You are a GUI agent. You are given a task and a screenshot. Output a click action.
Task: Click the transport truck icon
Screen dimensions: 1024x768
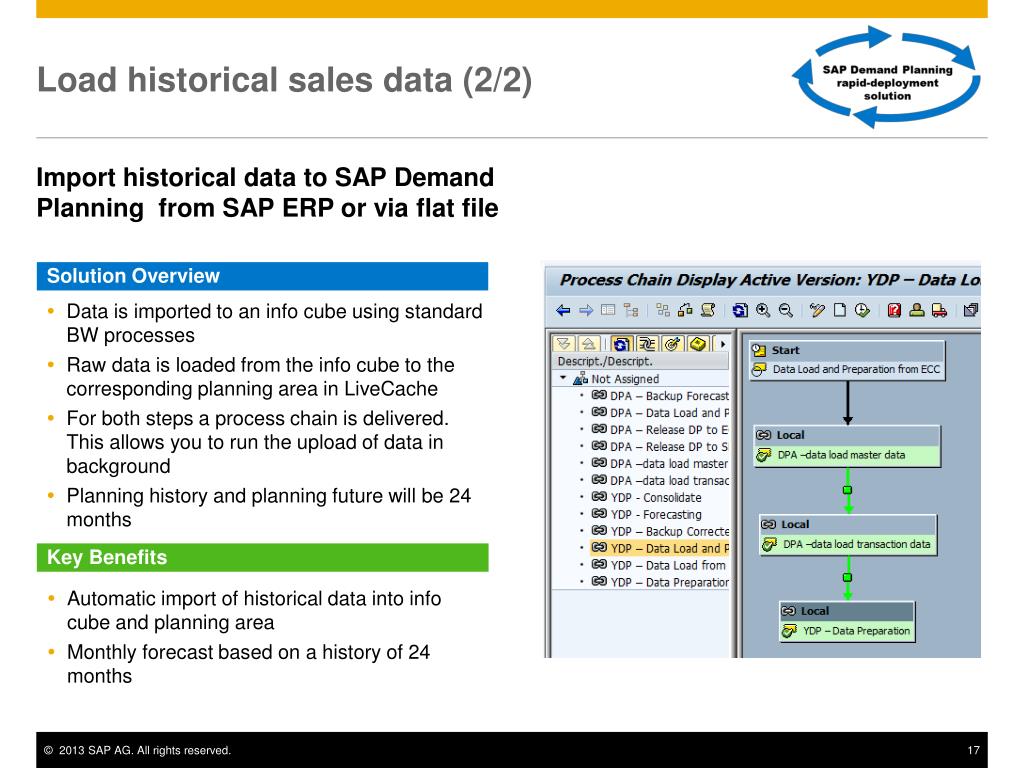pos(939,310)
